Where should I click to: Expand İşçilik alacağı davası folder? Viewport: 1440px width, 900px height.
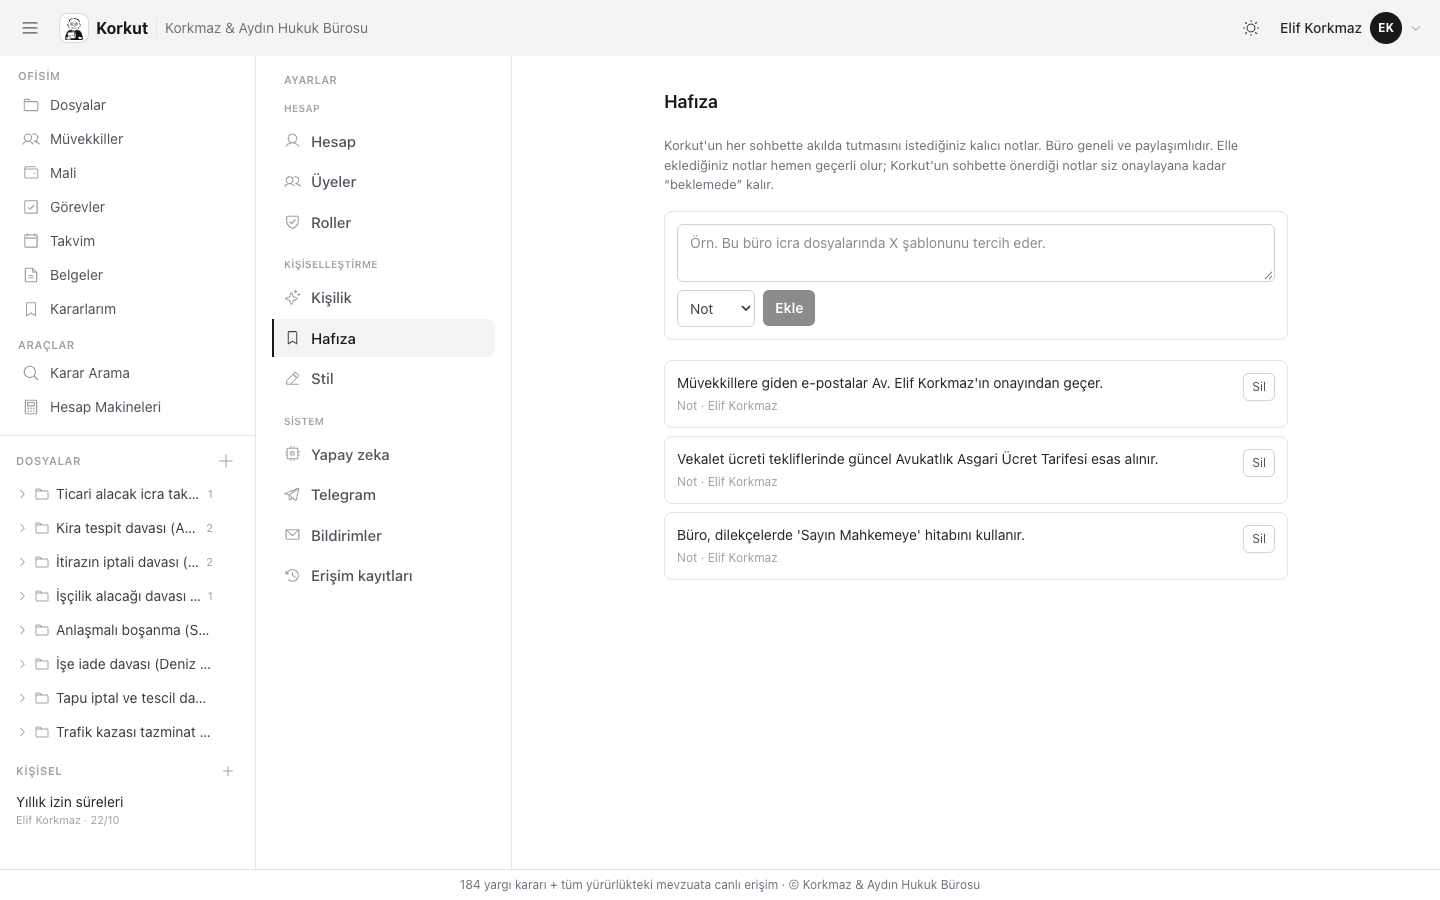coord(22,596)
